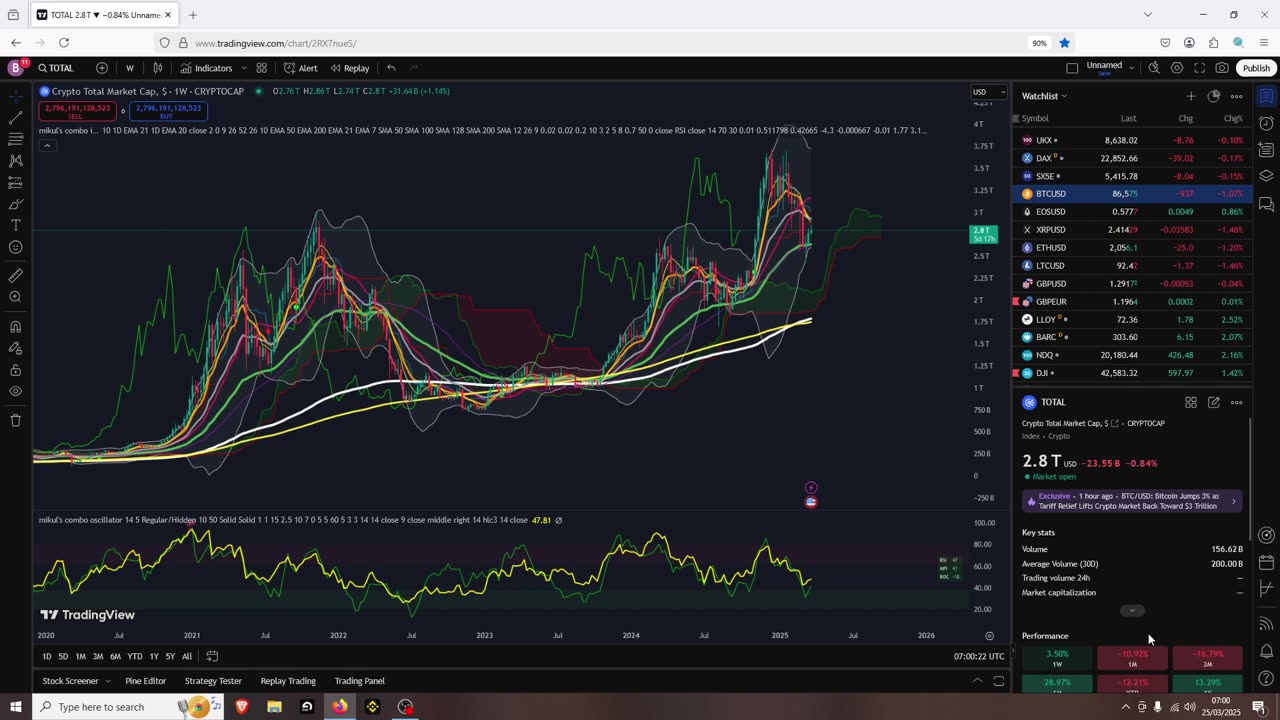Add compare symbol plus icon

(x=102, y=68)
